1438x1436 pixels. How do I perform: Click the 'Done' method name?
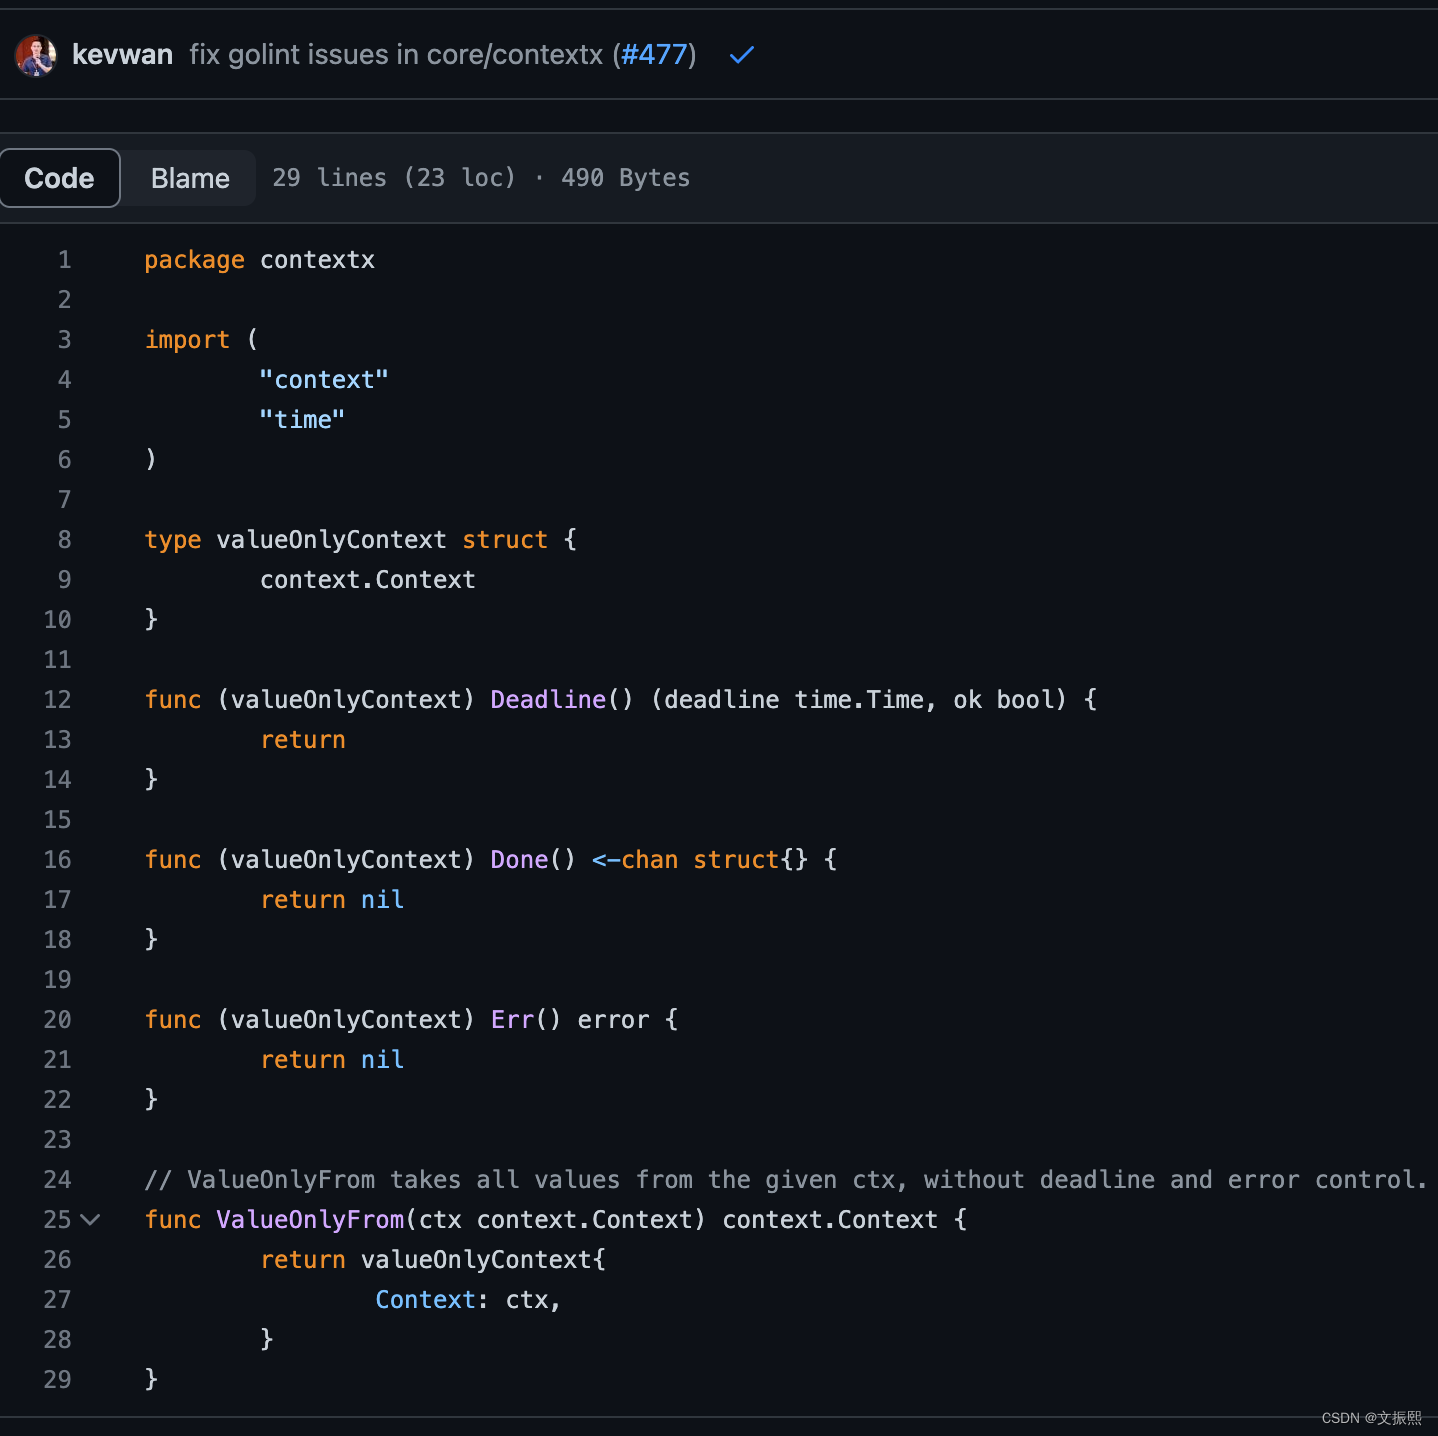click(519, 860)
